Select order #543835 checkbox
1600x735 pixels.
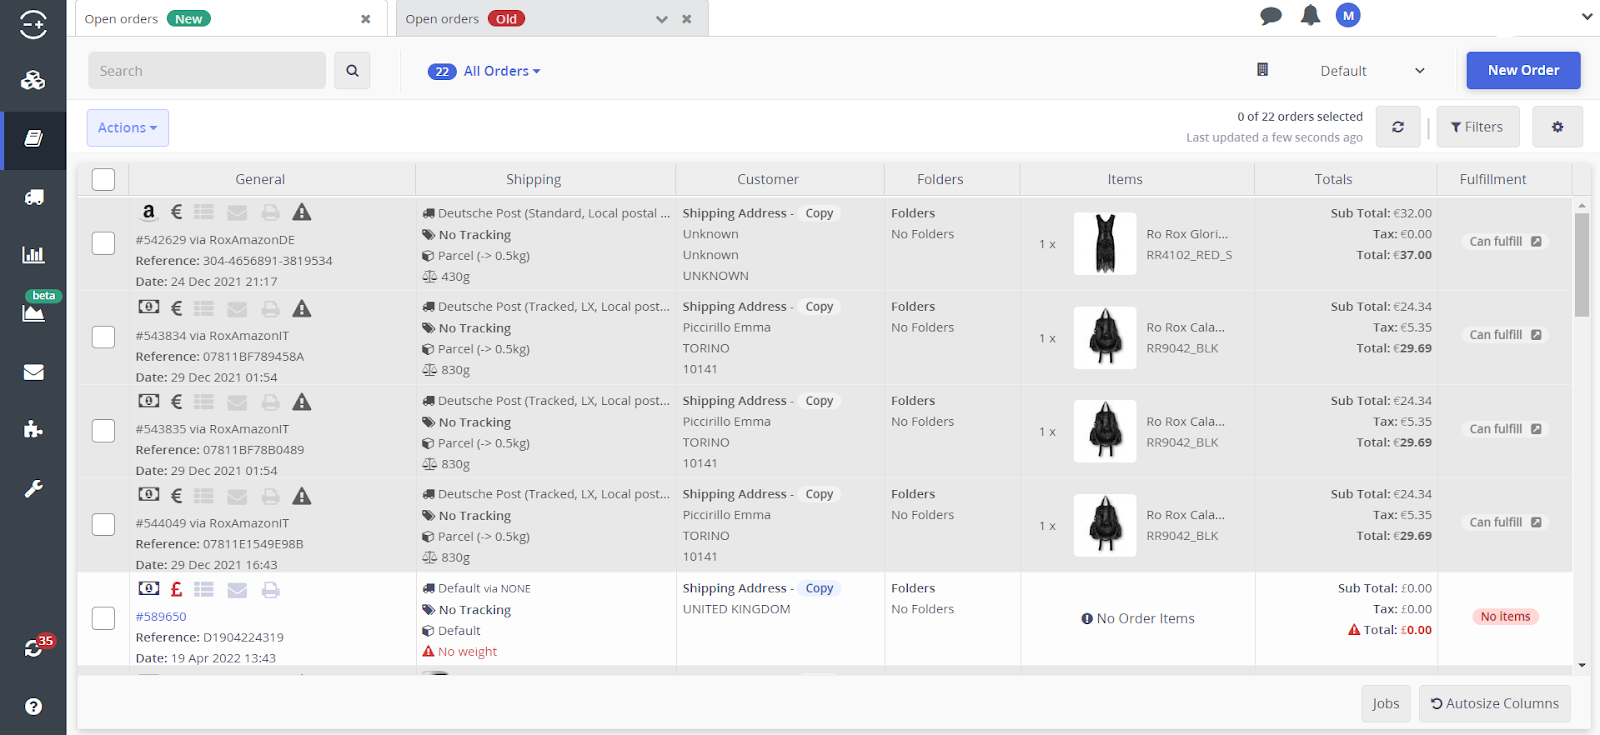pos(103,431)
